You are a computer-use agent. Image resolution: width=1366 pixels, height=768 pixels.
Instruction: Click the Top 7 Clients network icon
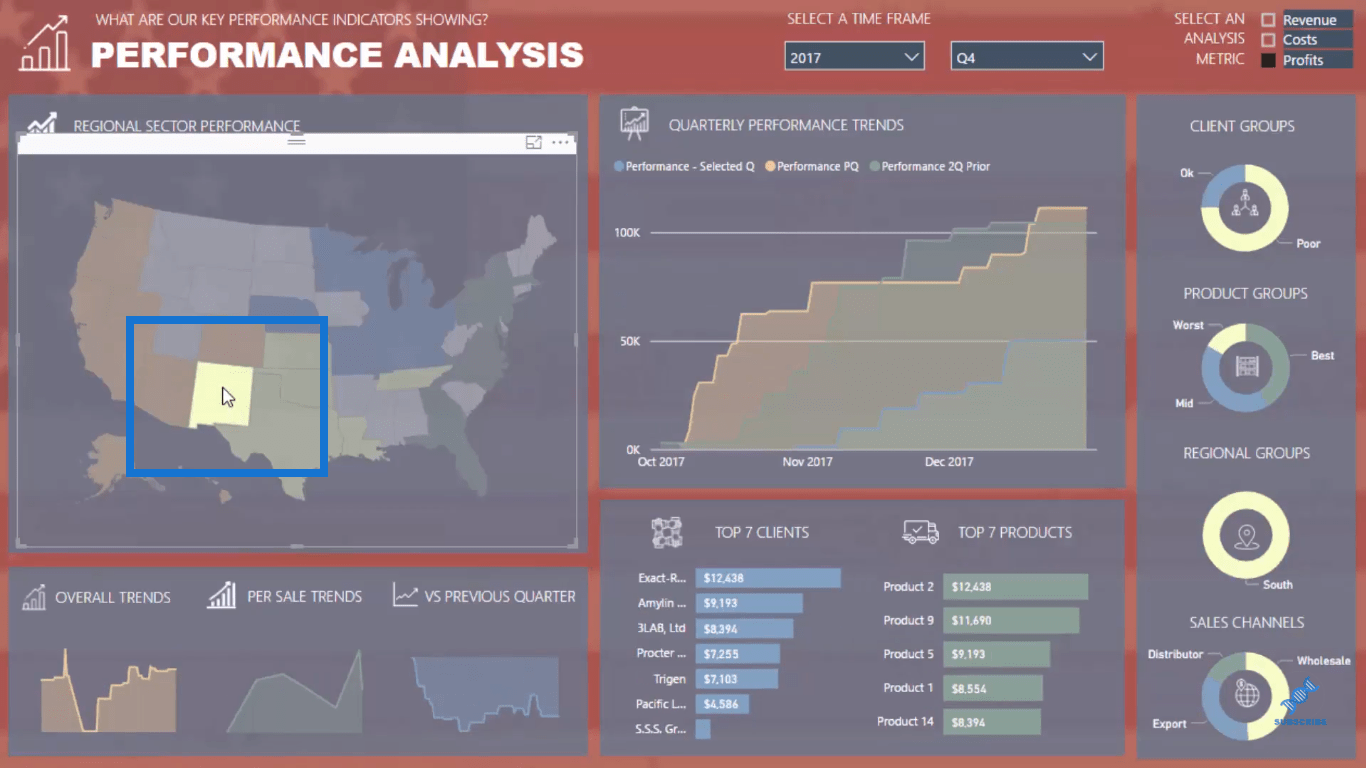coord(667,532)
